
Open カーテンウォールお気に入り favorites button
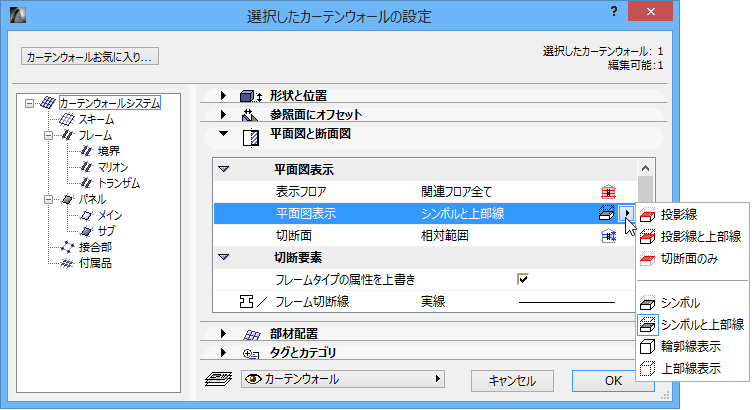click(90, 57)
